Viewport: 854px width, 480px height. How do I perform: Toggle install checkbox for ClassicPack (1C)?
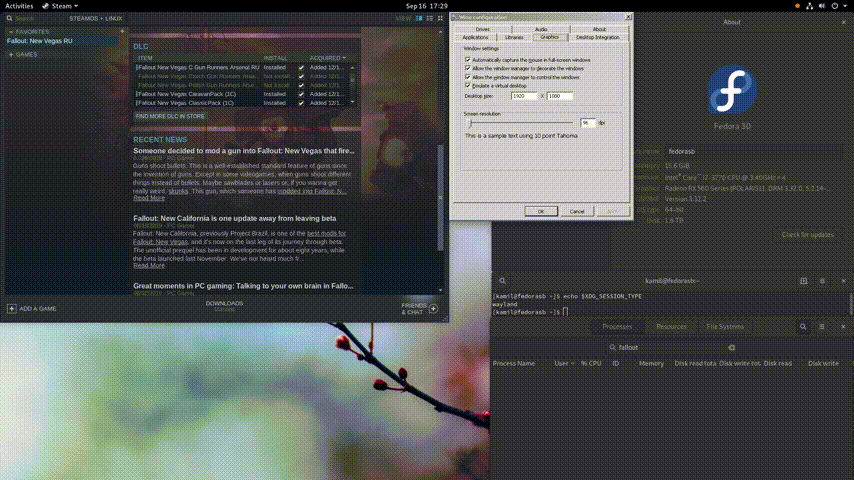301,102
